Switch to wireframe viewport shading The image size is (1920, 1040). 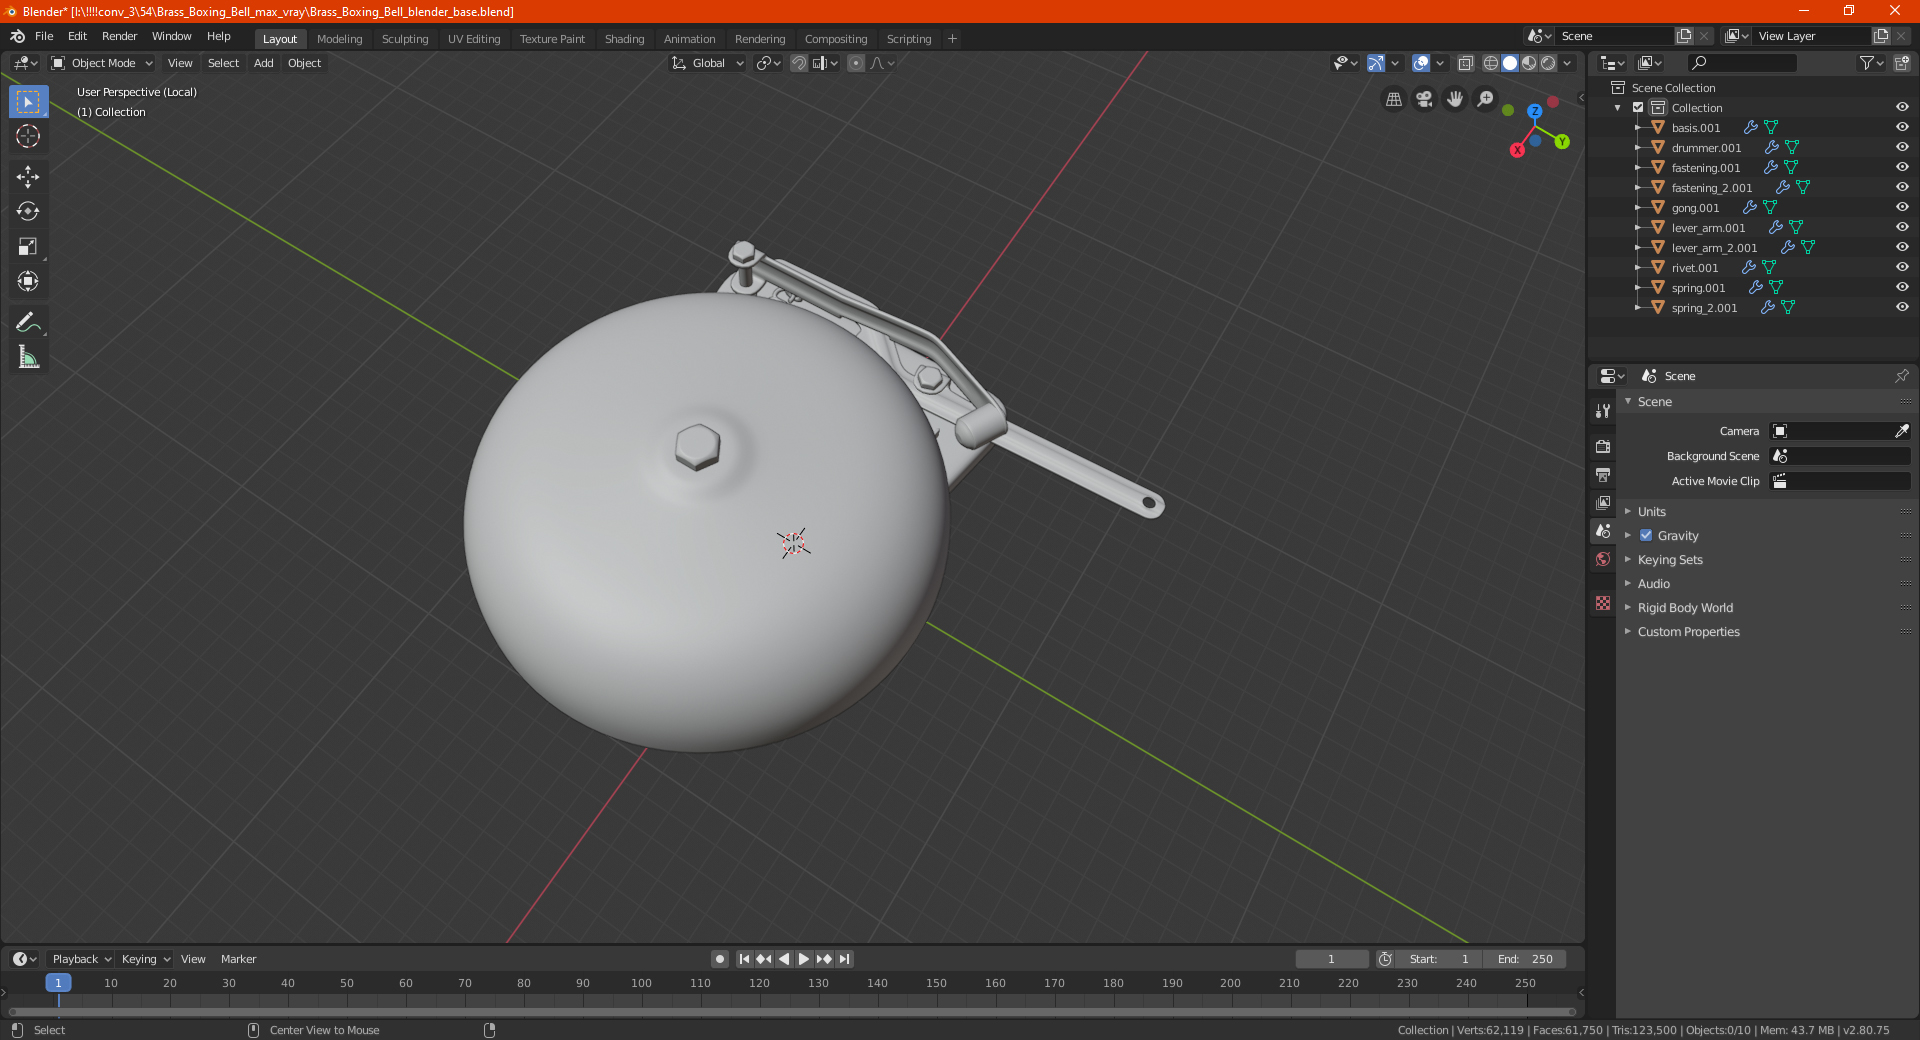1490,63
